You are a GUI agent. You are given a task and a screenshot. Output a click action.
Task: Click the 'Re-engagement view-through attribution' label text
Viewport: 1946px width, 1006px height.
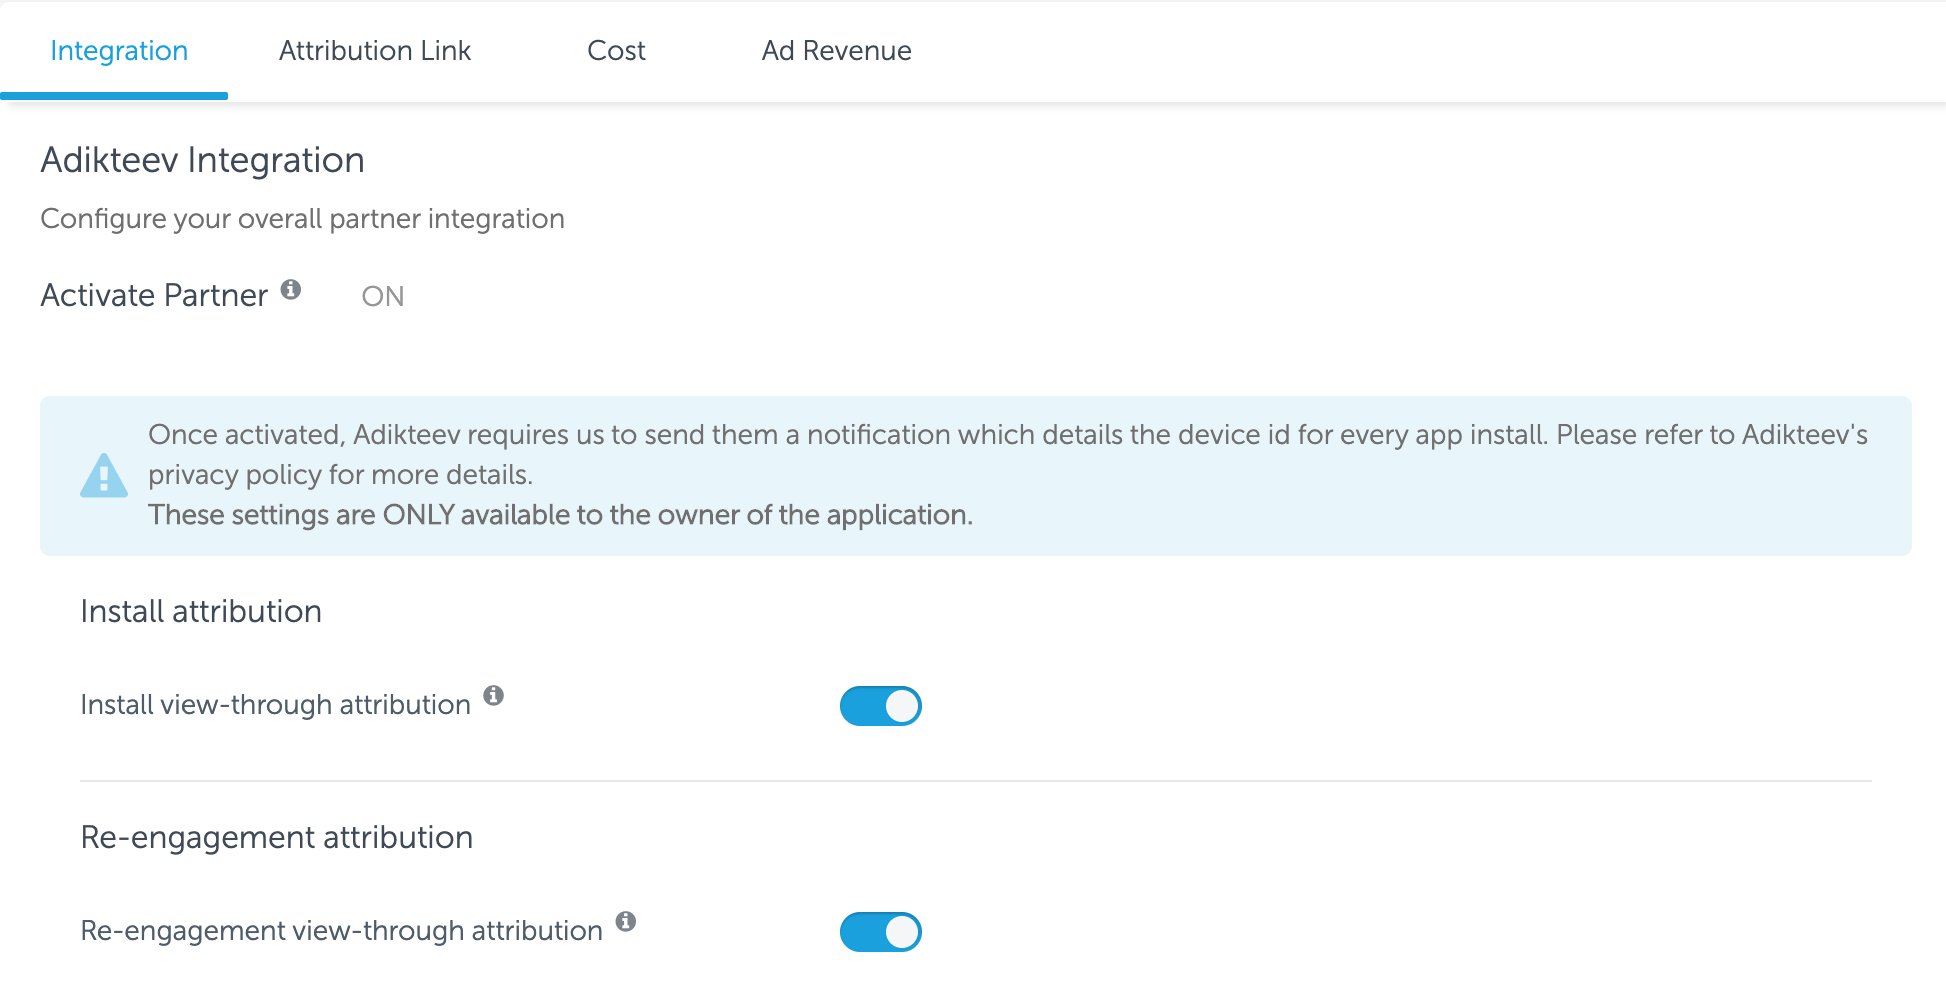click(342, 931)
